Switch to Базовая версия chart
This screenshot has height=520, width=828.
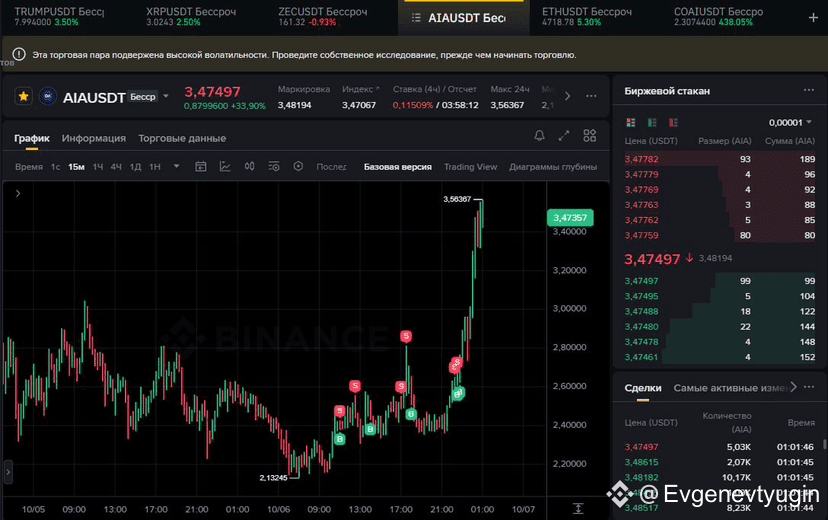pyautogui.click(x=398, y=167)
